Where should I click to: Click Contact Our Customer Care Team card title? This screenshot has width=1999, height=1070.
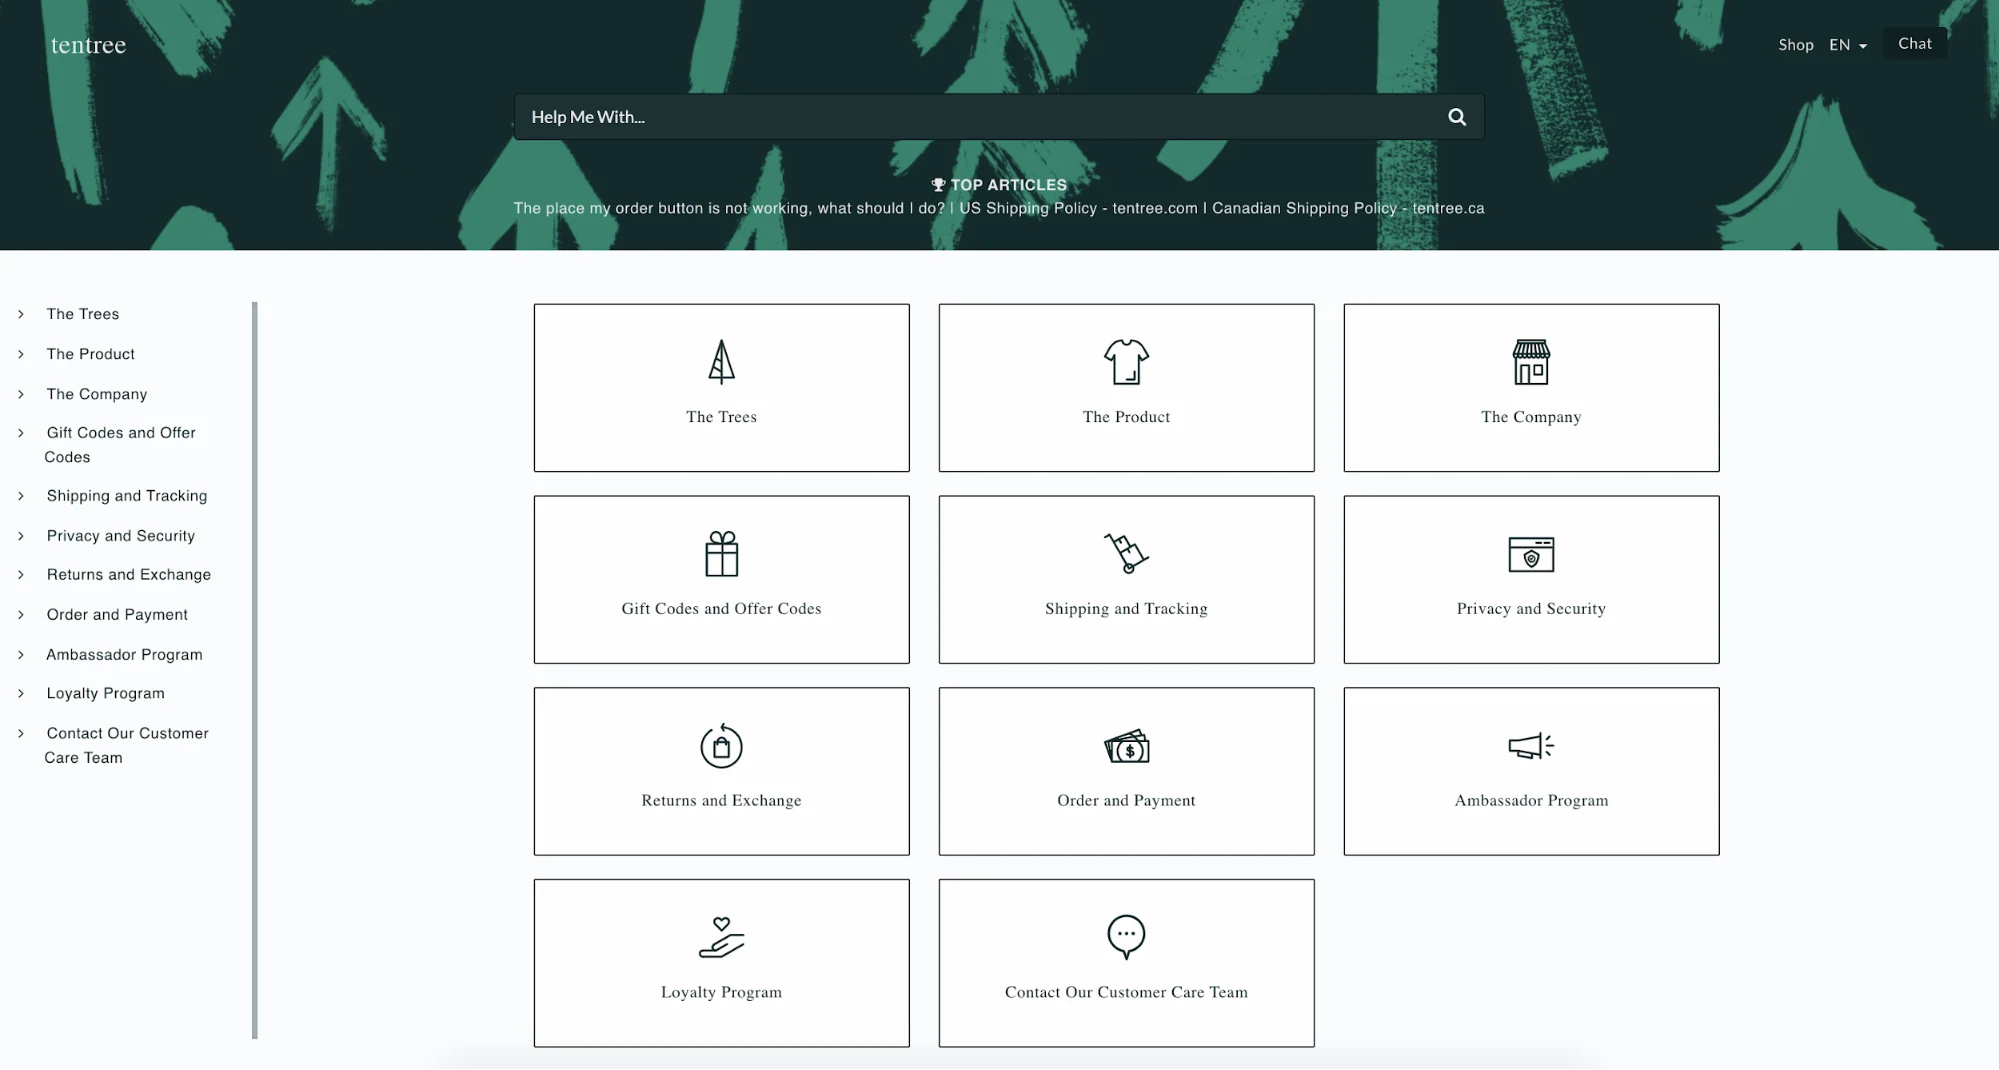1126,992
